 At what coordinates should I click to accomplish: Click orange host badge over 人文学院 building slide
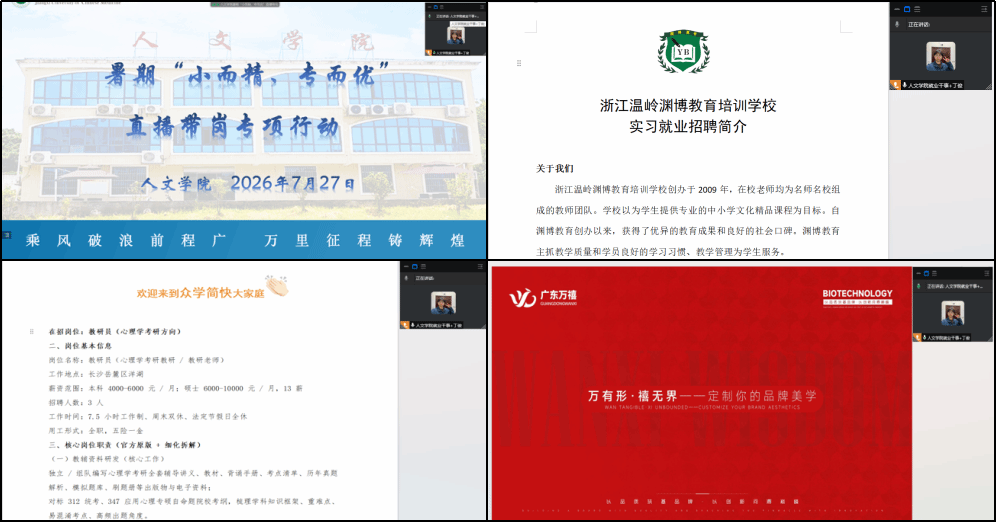(429, 53)
